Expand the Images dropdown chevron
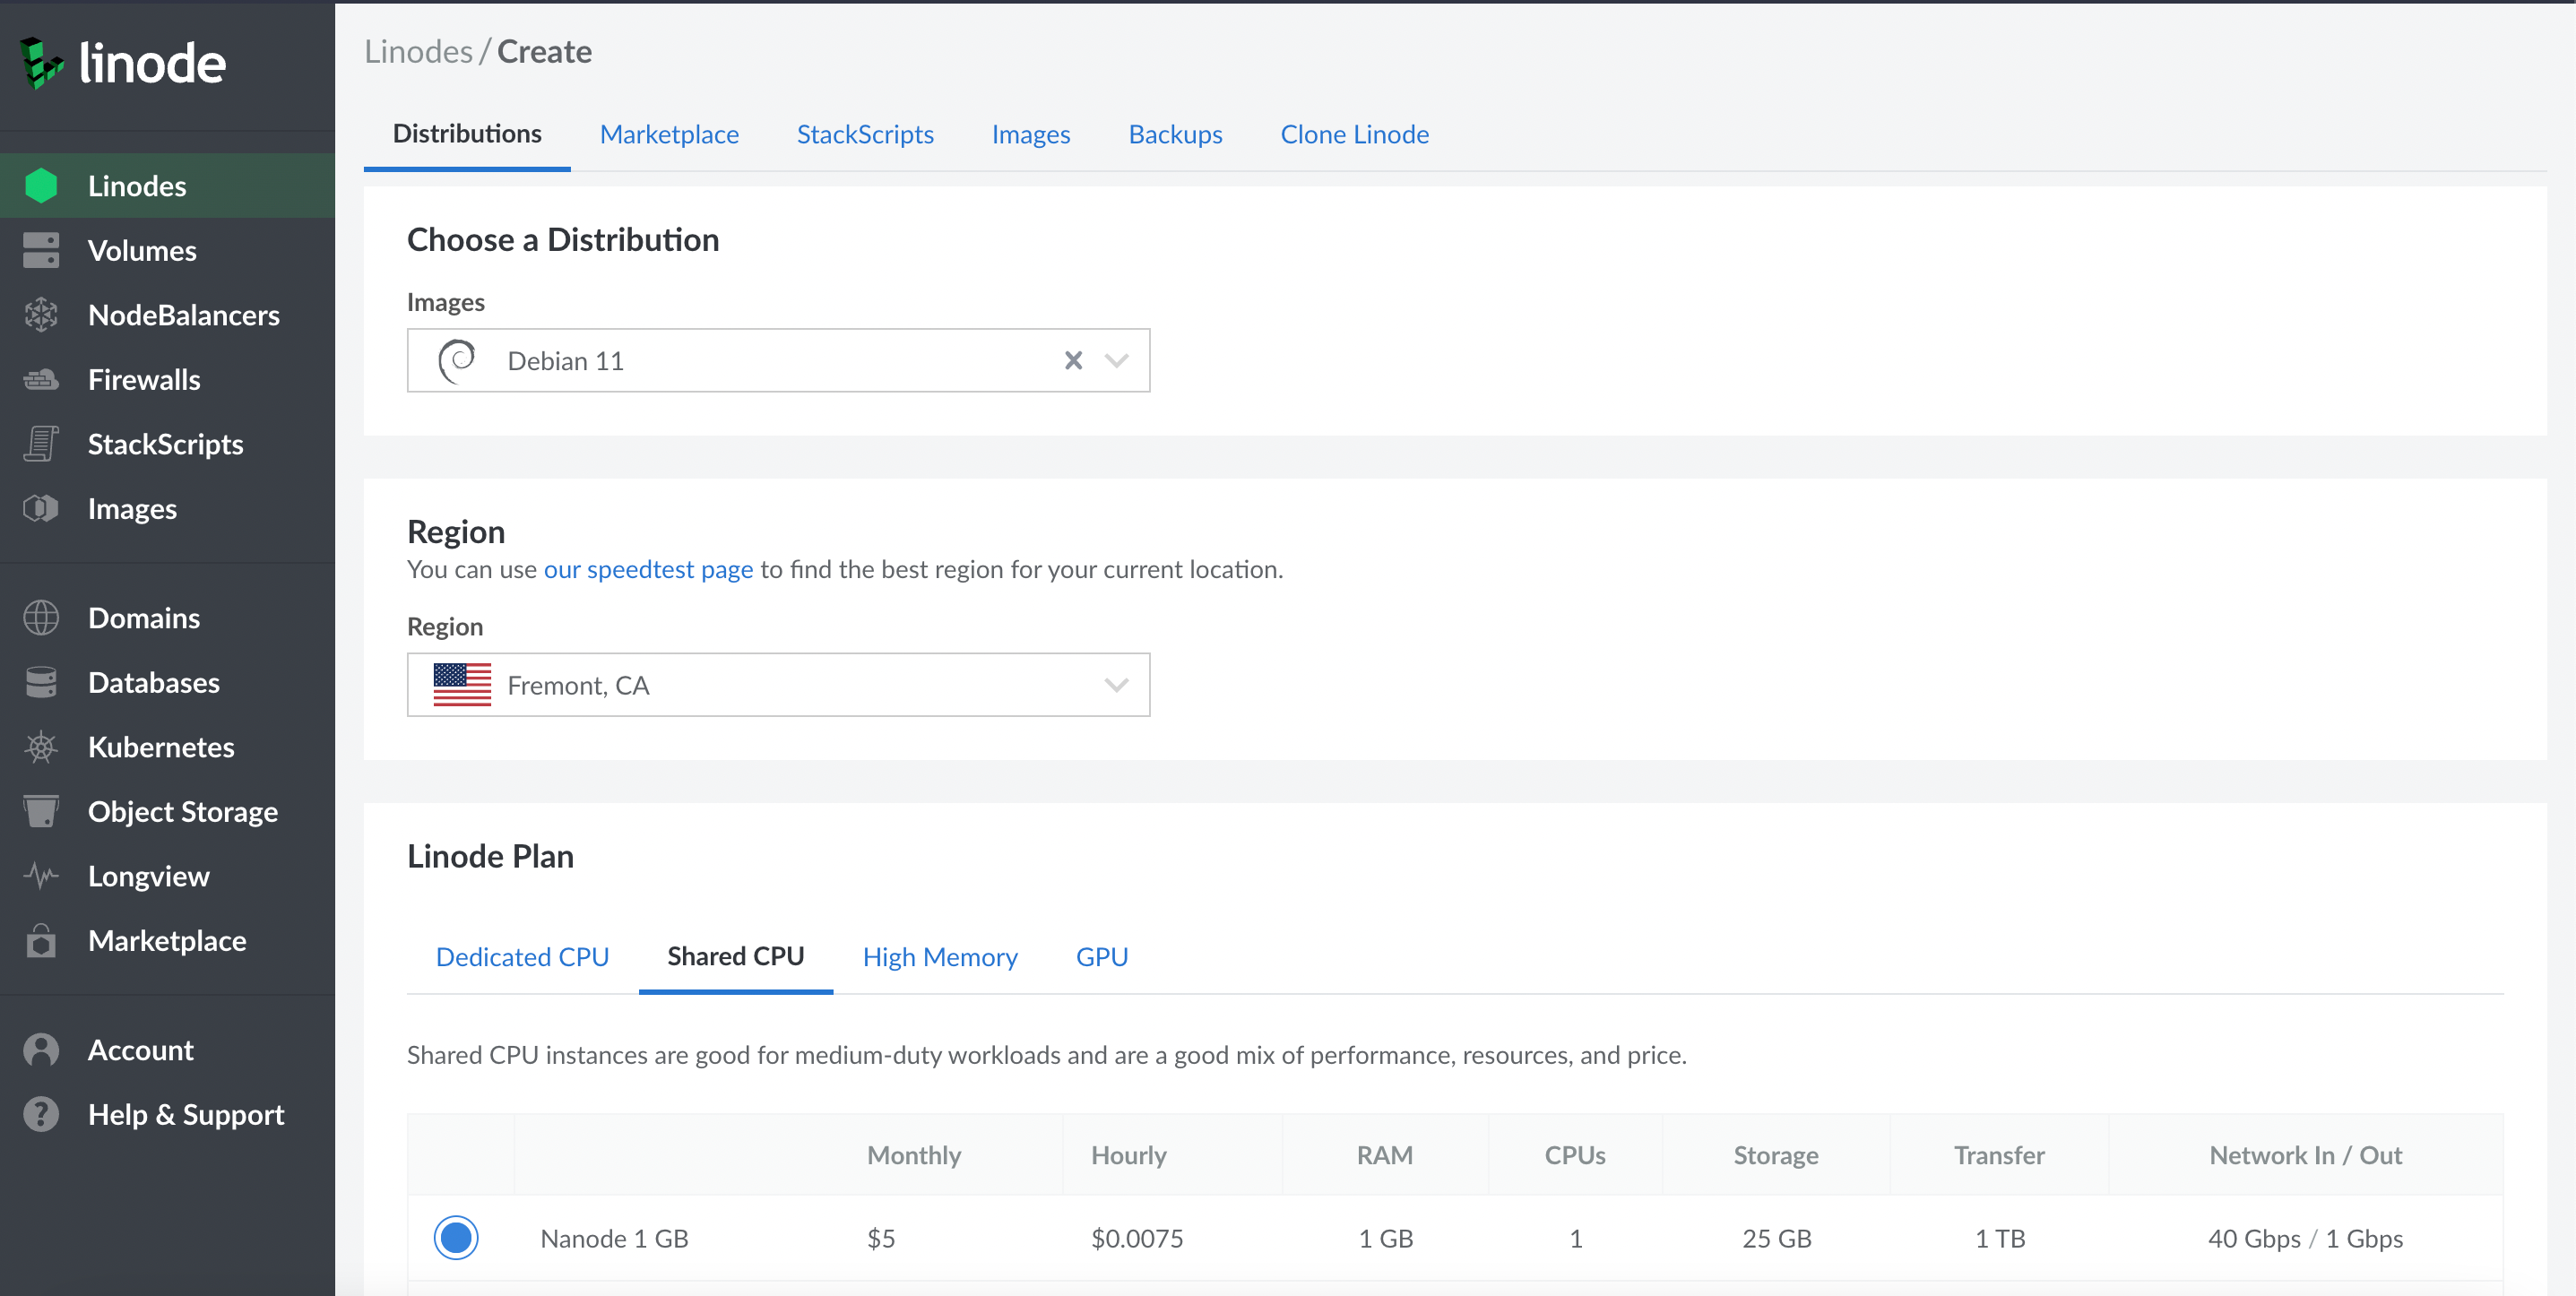This screenshot has width=2576, height=1296. pos(1116,360)
